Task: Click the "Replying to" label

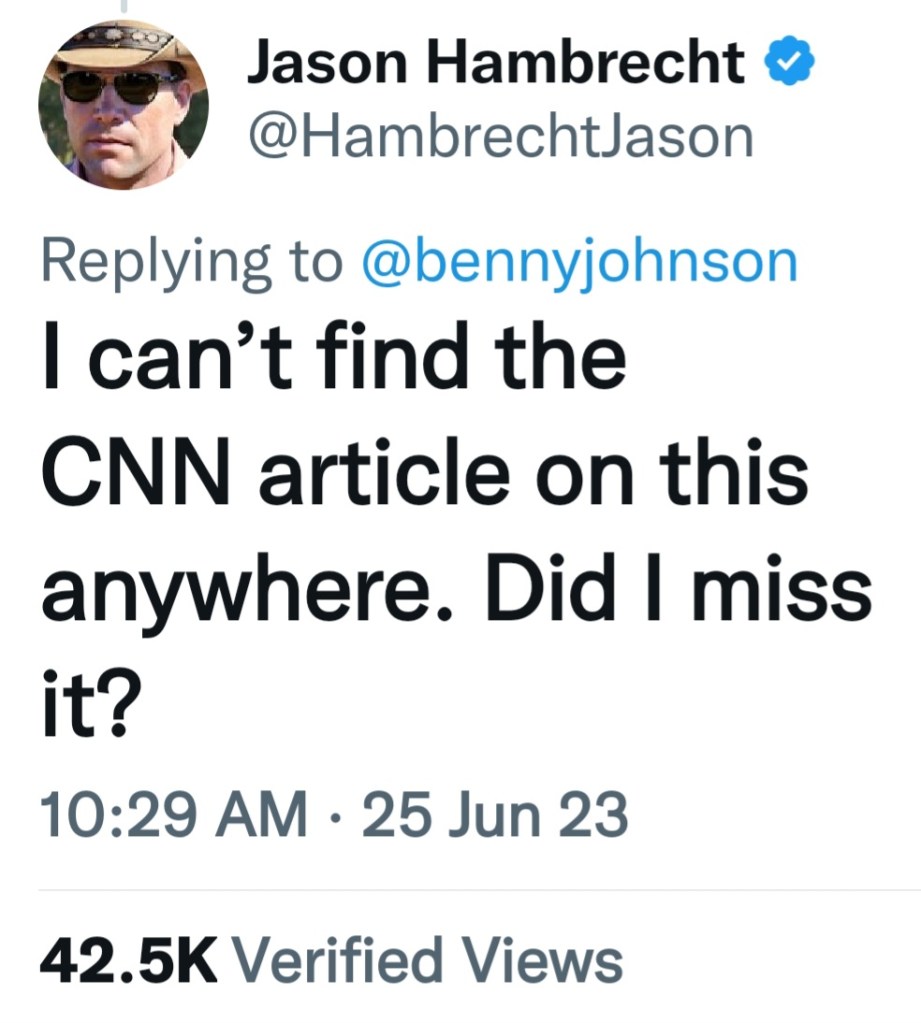Action: click(190, 262)
